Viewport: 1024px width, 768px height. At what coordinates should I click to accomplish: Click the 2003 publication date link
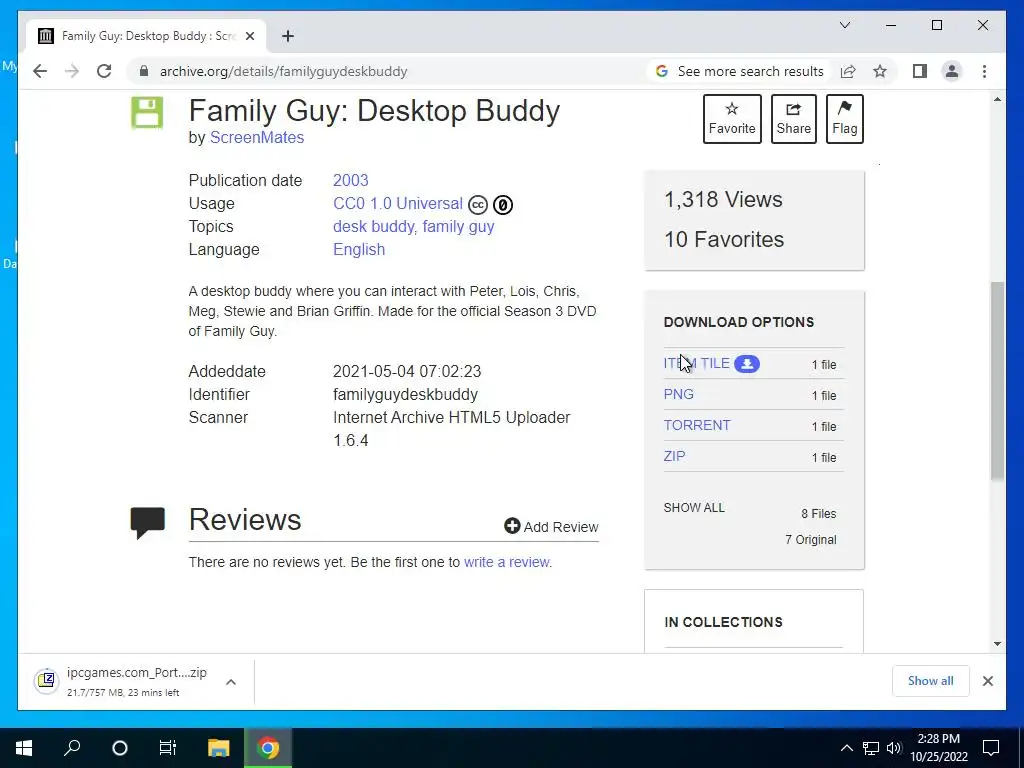(x=351, y=180)
